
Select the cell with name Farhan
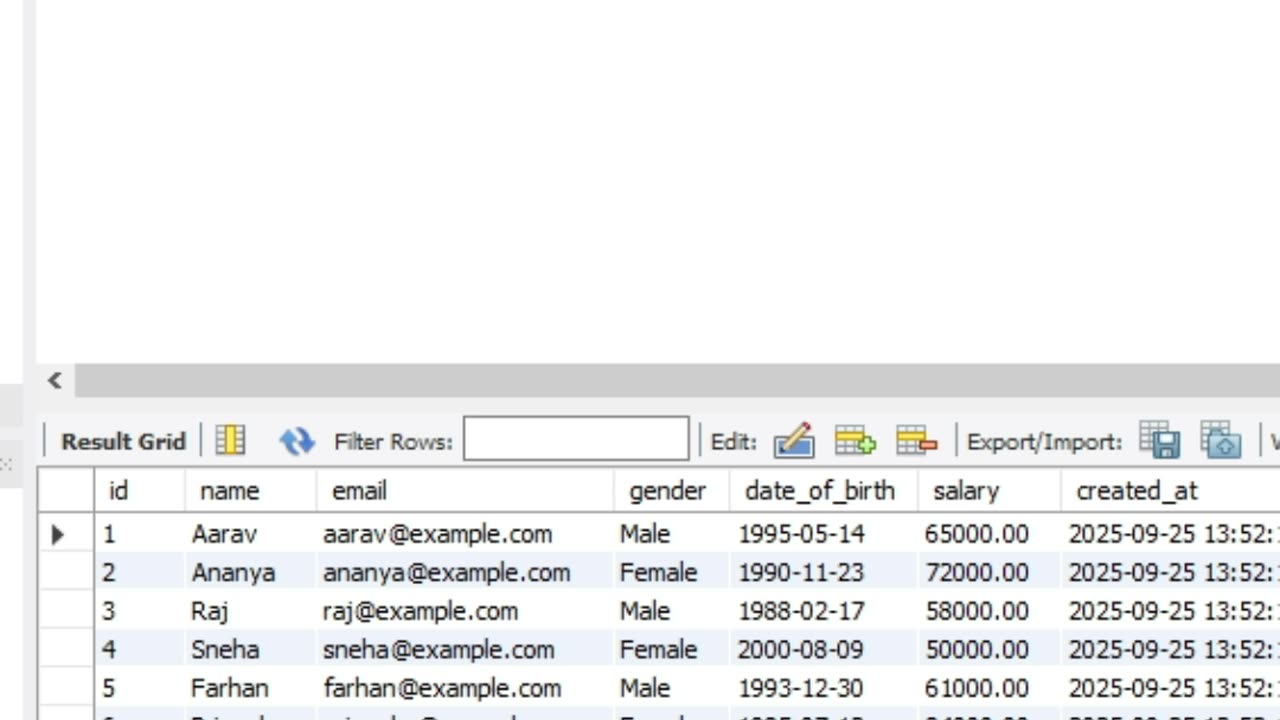[250, 688]
